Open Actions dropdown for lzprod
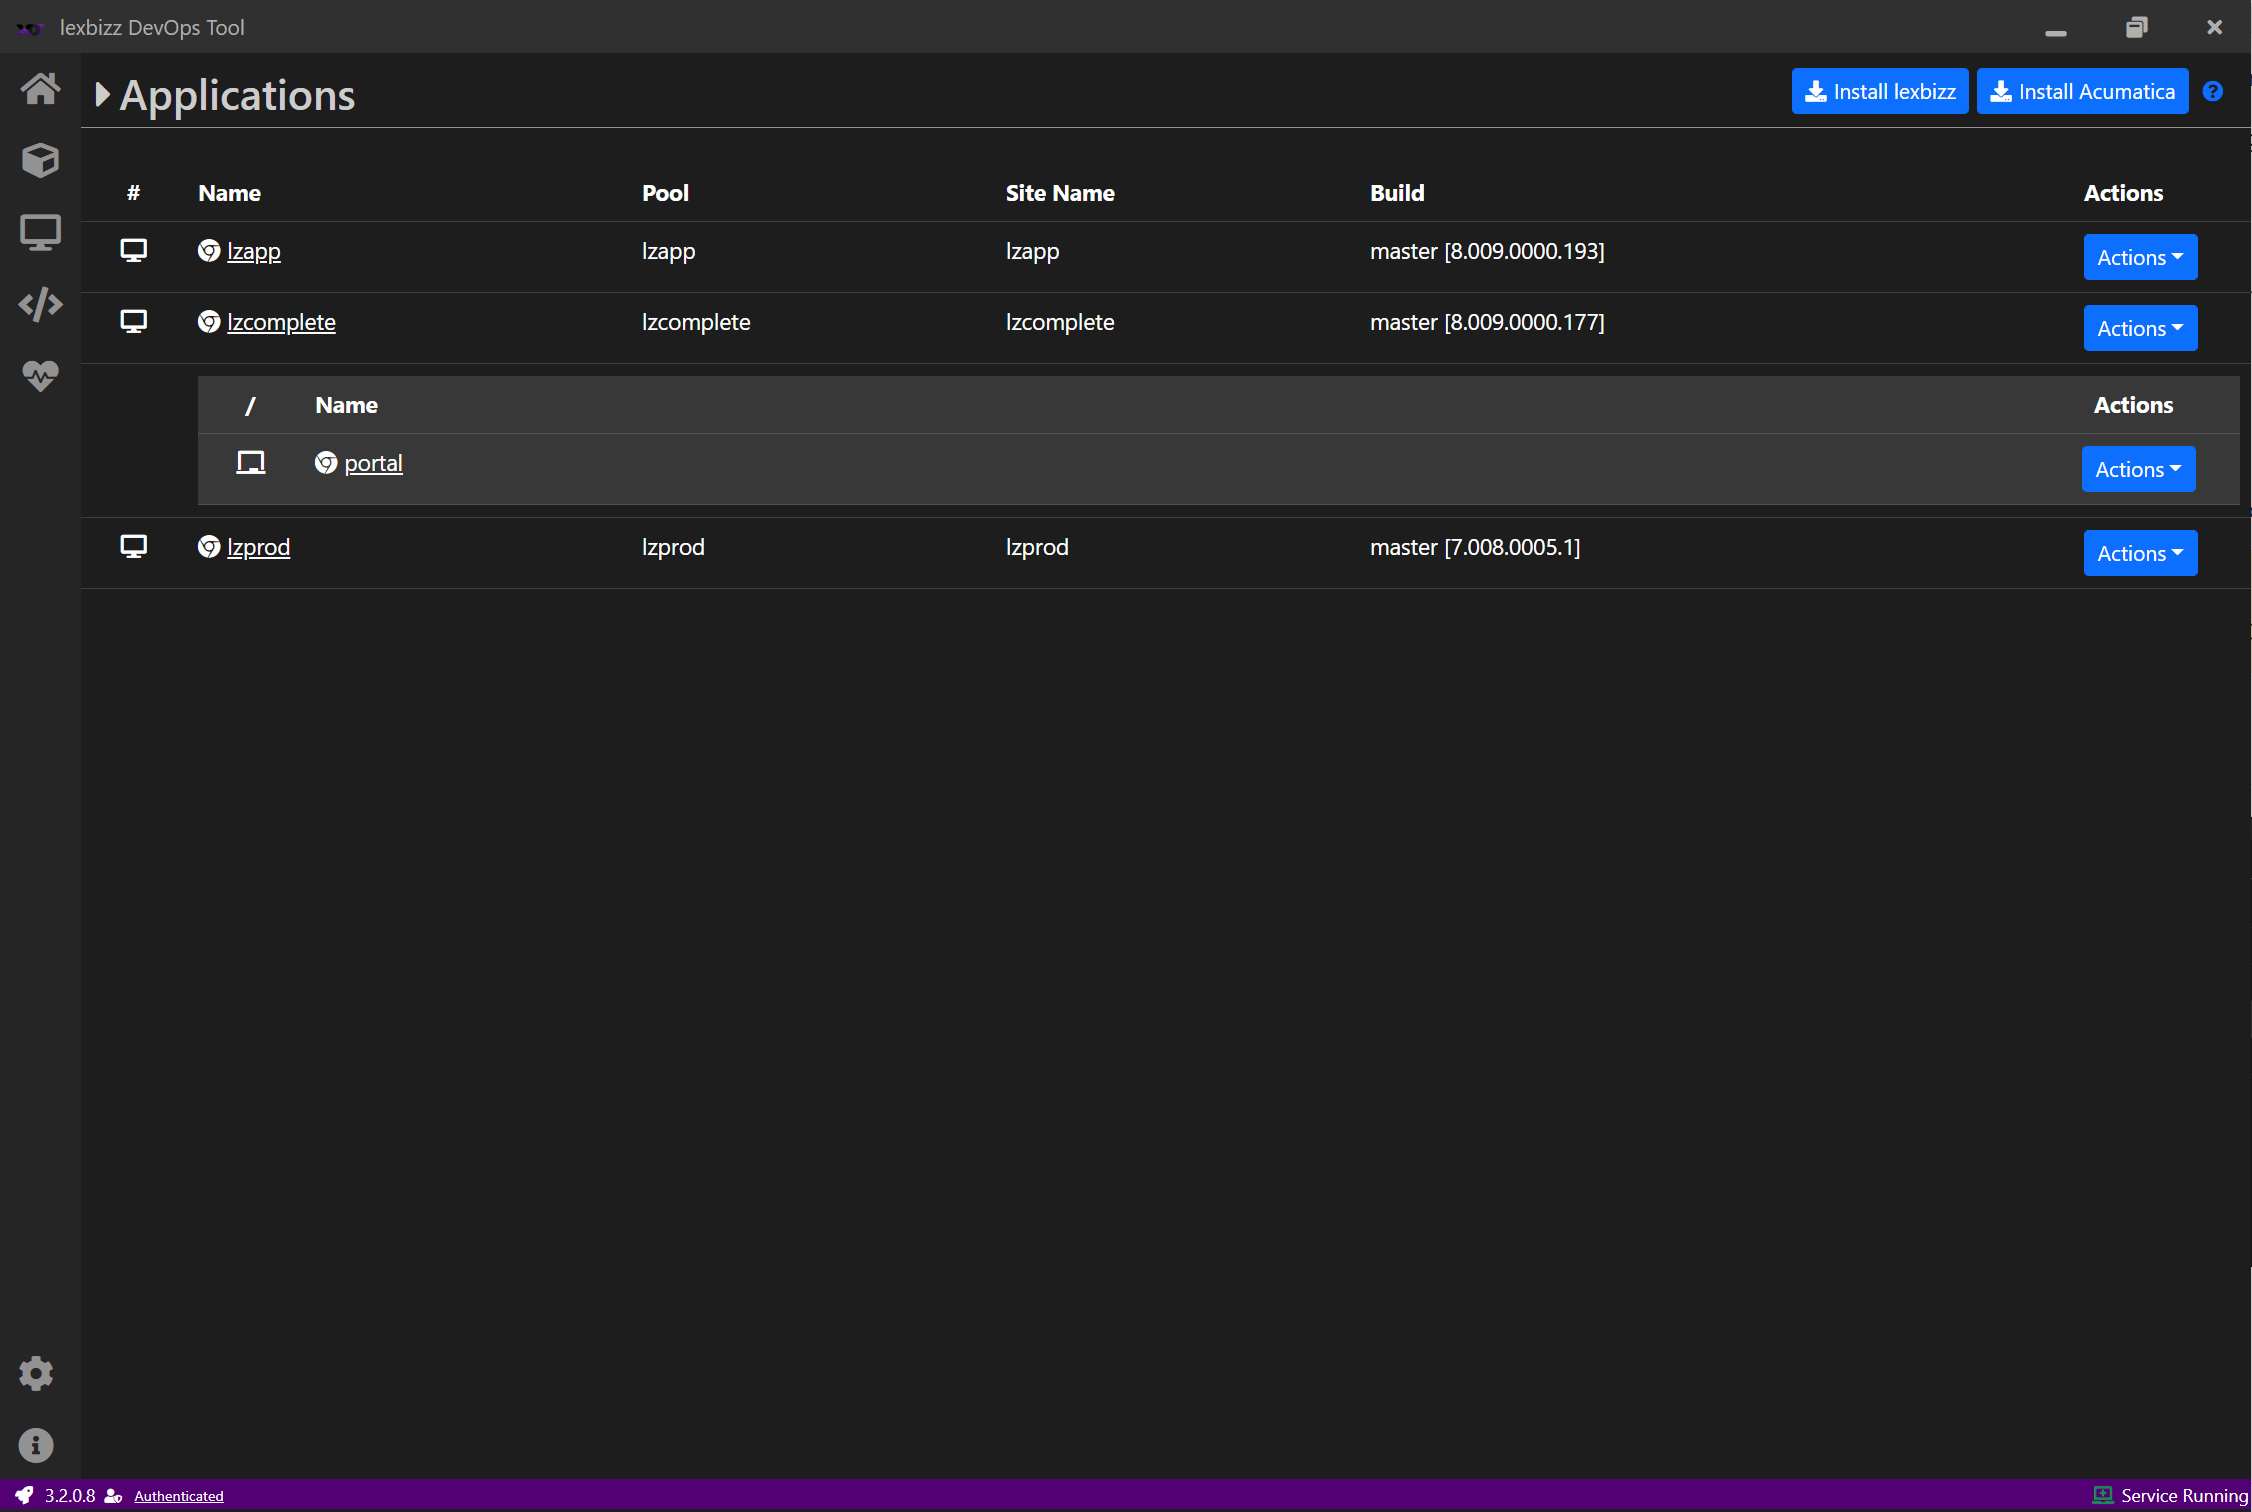 pyautogui.click(x=2140, y=554)
